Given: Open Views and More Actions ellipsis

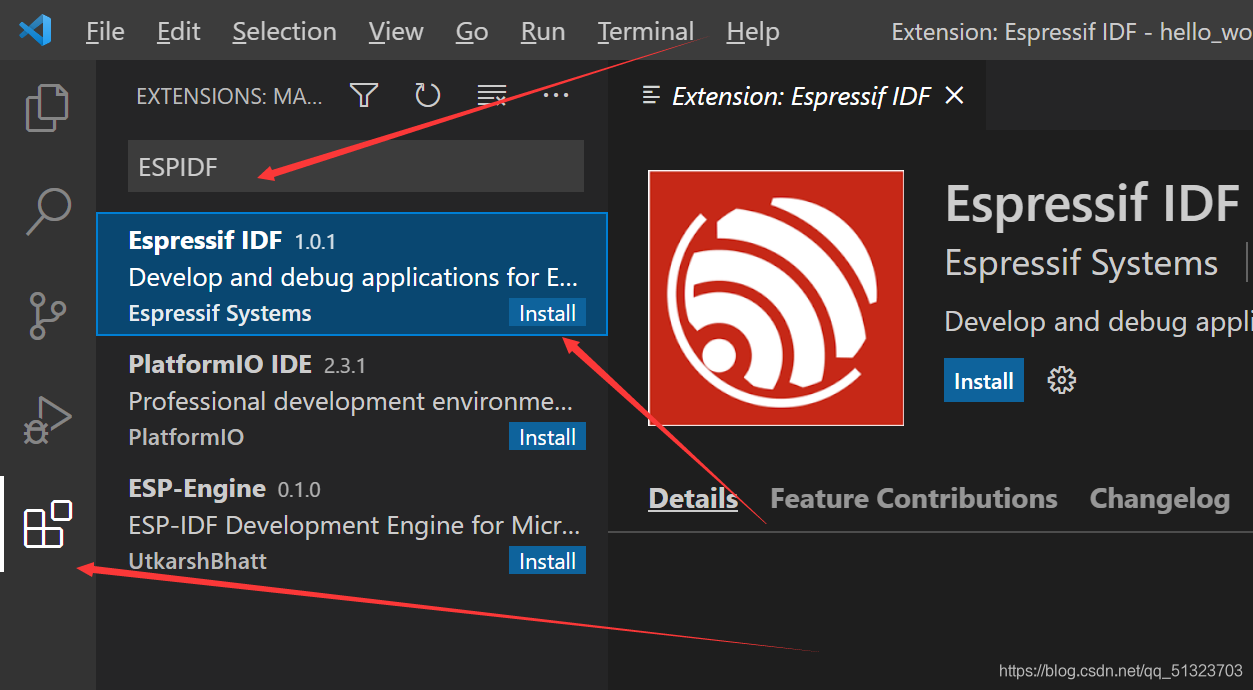Looking at the screenshot, I should click(x=555, y=96).
